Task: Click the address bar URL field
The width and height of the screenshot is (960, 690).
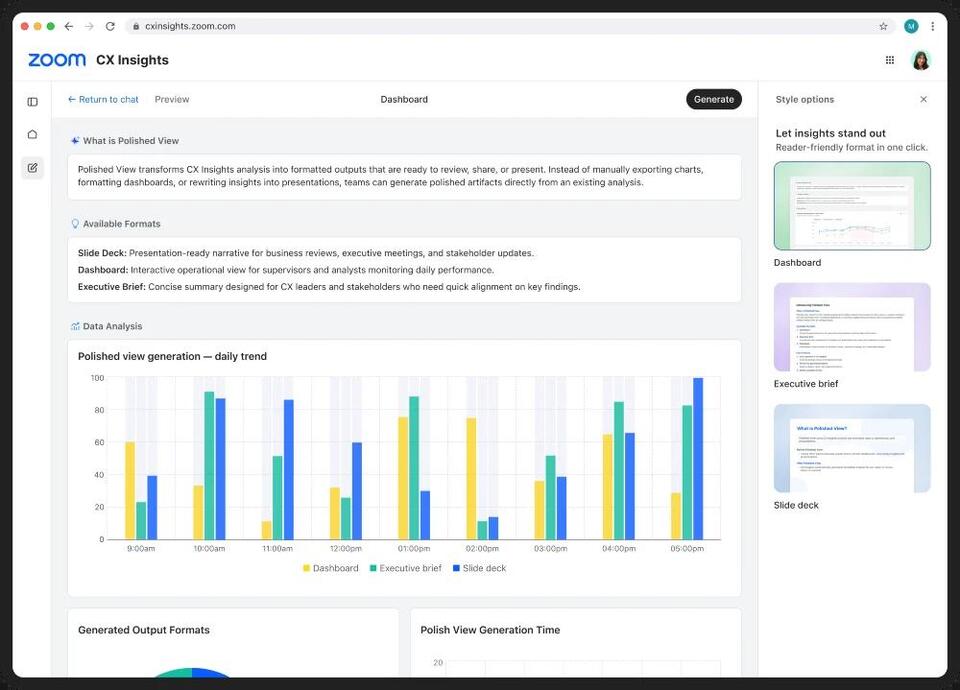Action: pos(508,26)
